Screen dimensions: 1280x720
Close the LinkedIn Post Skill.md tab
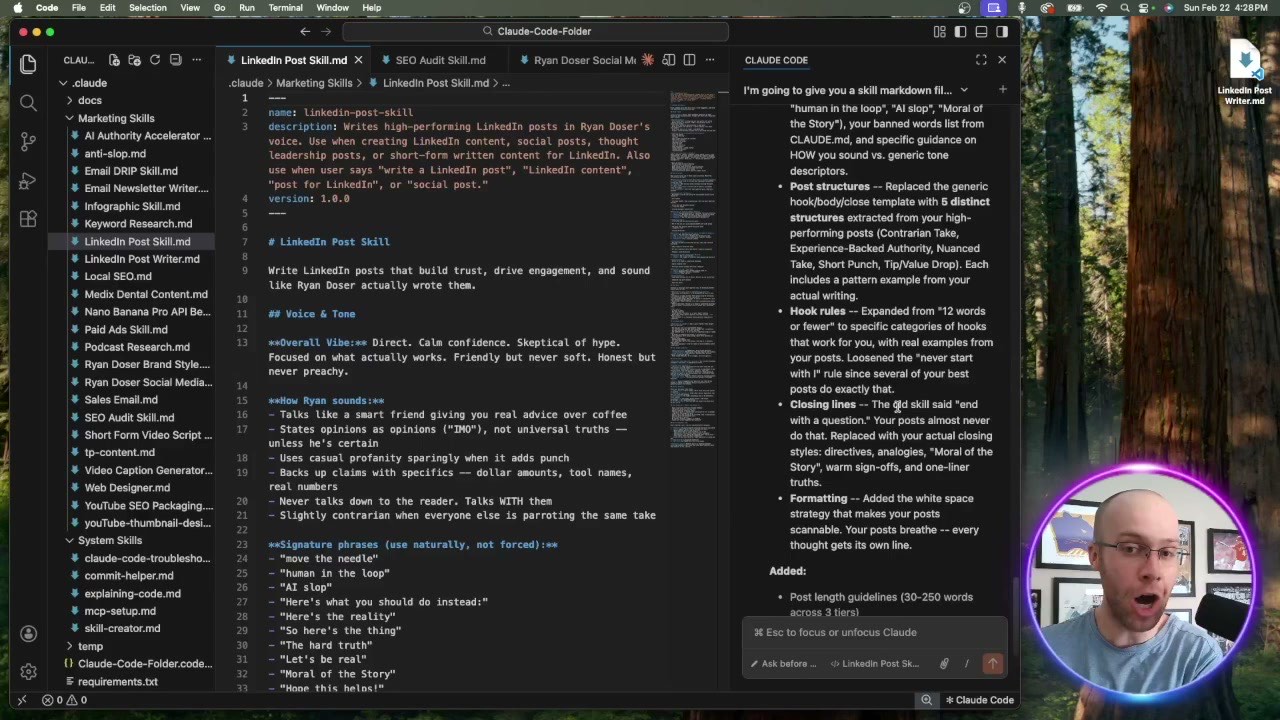[x=358, y=60]
